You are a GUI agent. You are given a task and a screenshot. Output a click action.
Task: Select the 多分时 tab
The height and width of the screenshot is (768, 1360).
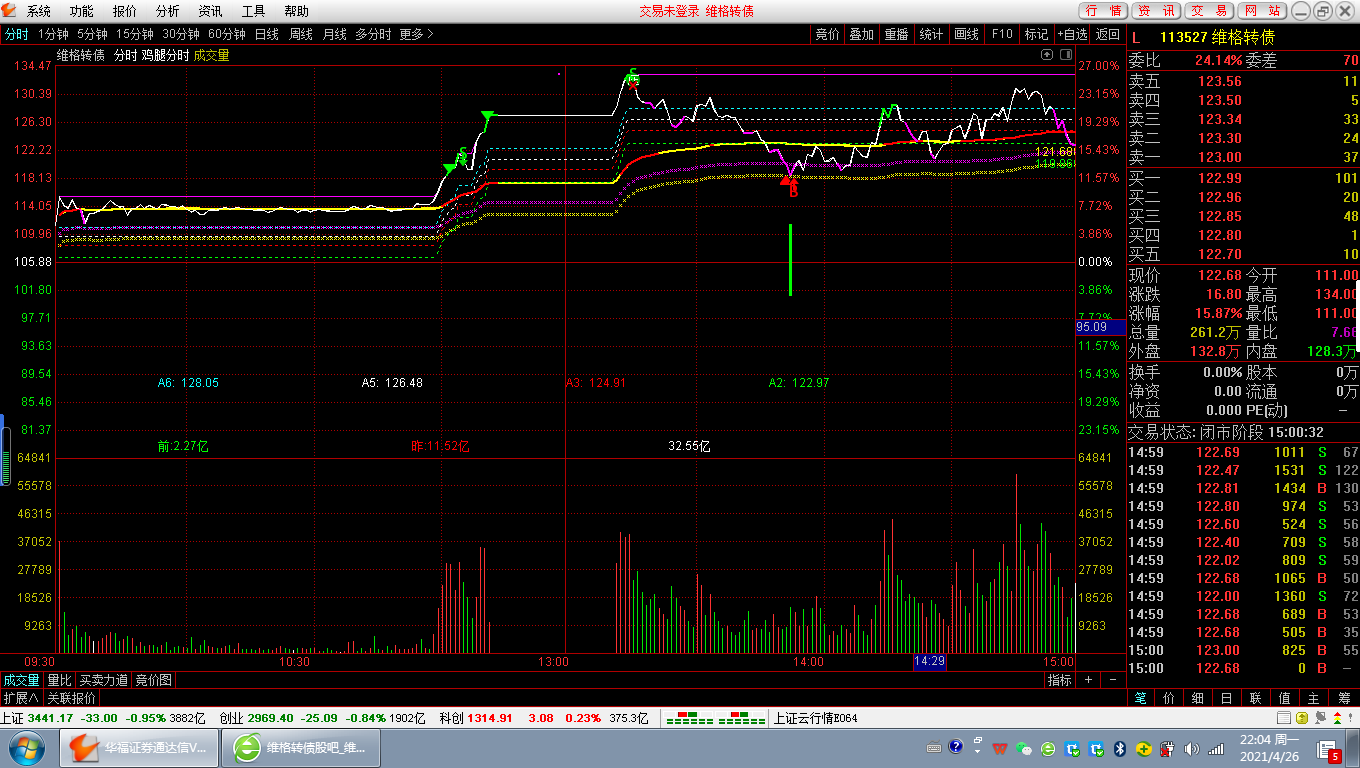373,34
